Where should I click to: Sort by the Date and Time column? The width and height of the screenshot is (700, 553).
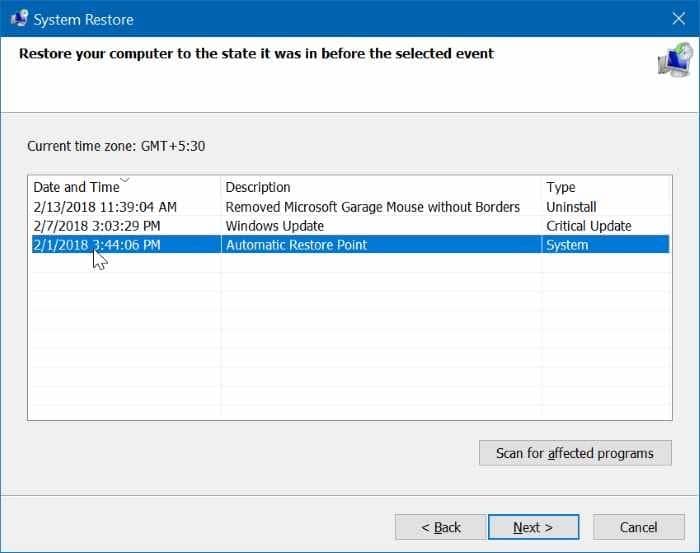(x=76, y=187)
